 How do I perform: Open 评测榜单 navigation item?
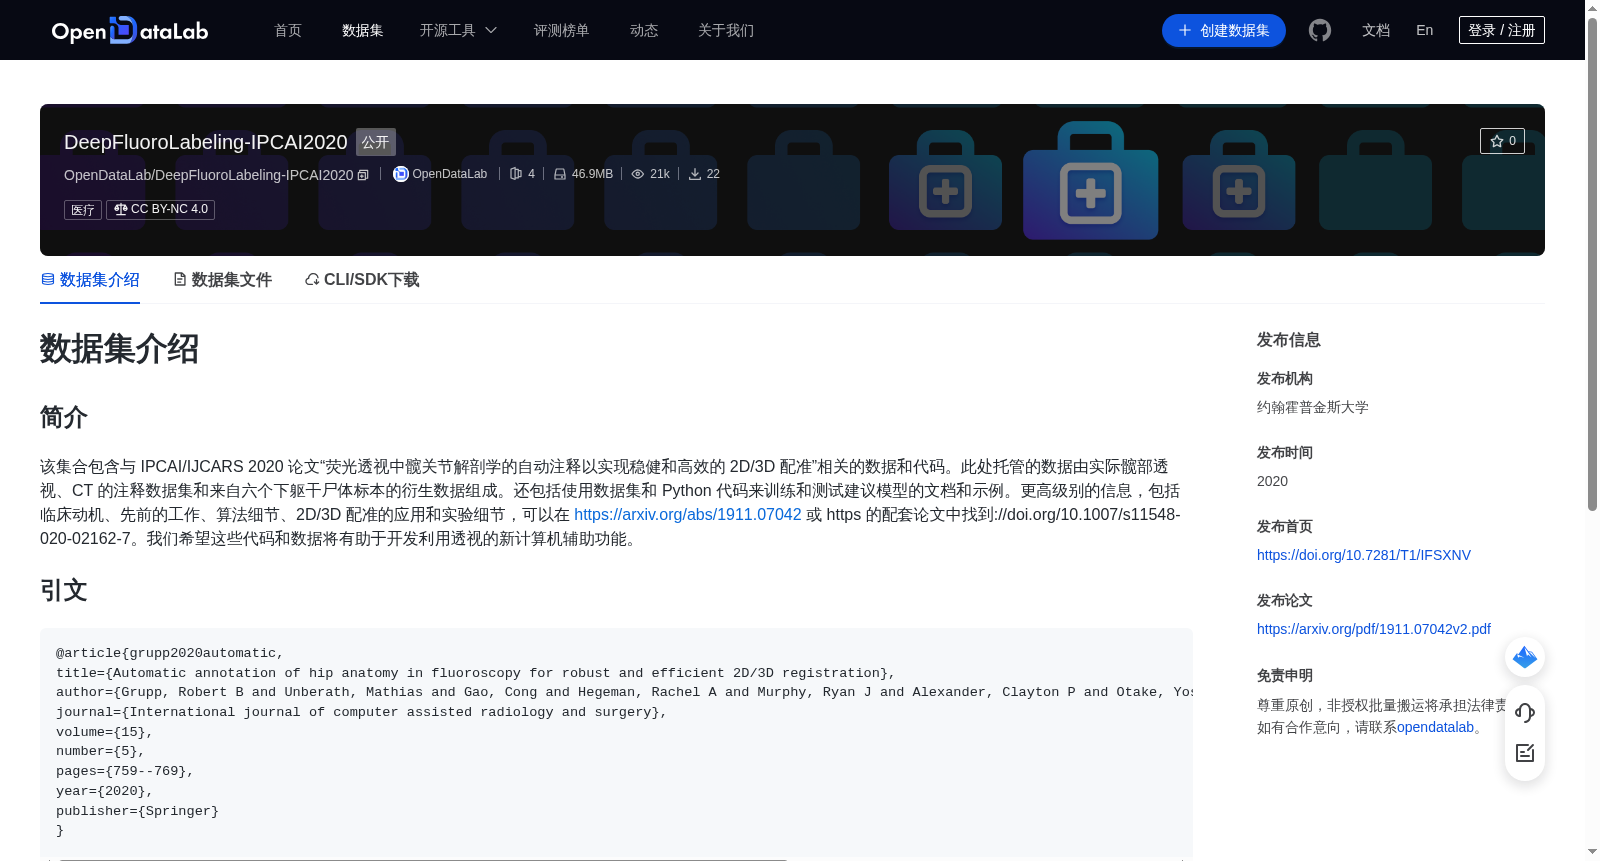(562, 30)
